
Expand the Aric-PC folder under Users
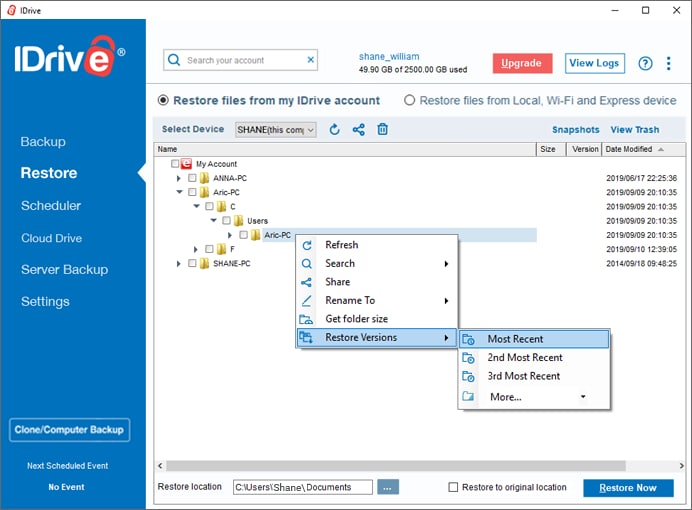(x=229, y=235)
